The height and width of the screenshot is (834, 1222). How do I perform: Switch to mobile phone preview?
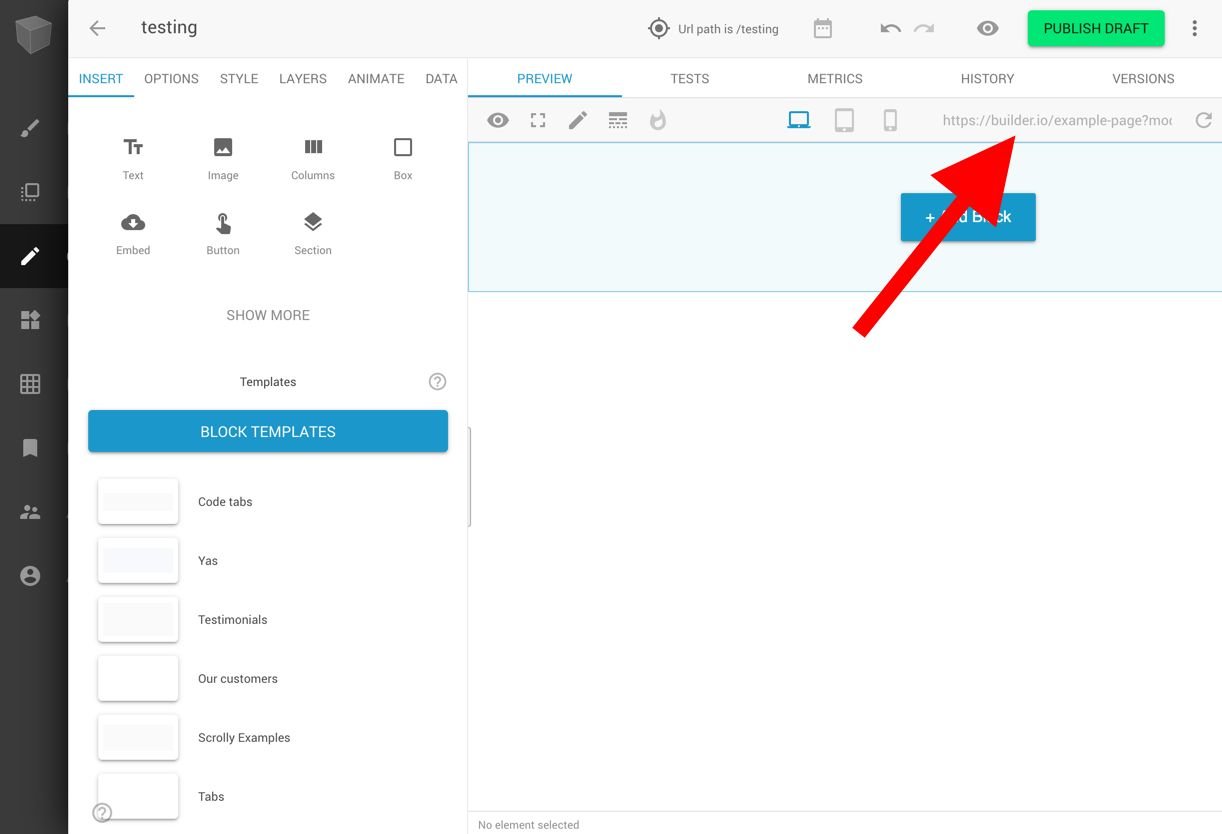point(890,121)
